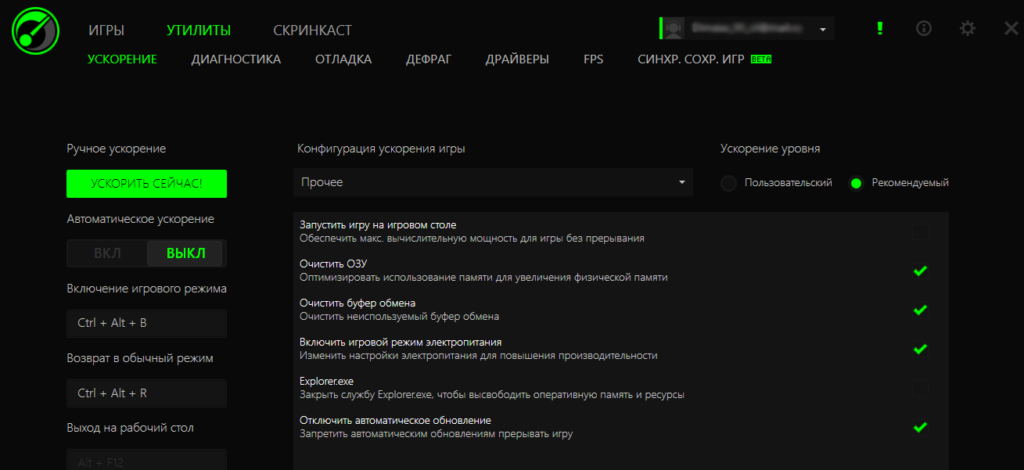
Task: Toggle the Очистить буфер обмена checkmark
Action: click(x=920, y=310)
